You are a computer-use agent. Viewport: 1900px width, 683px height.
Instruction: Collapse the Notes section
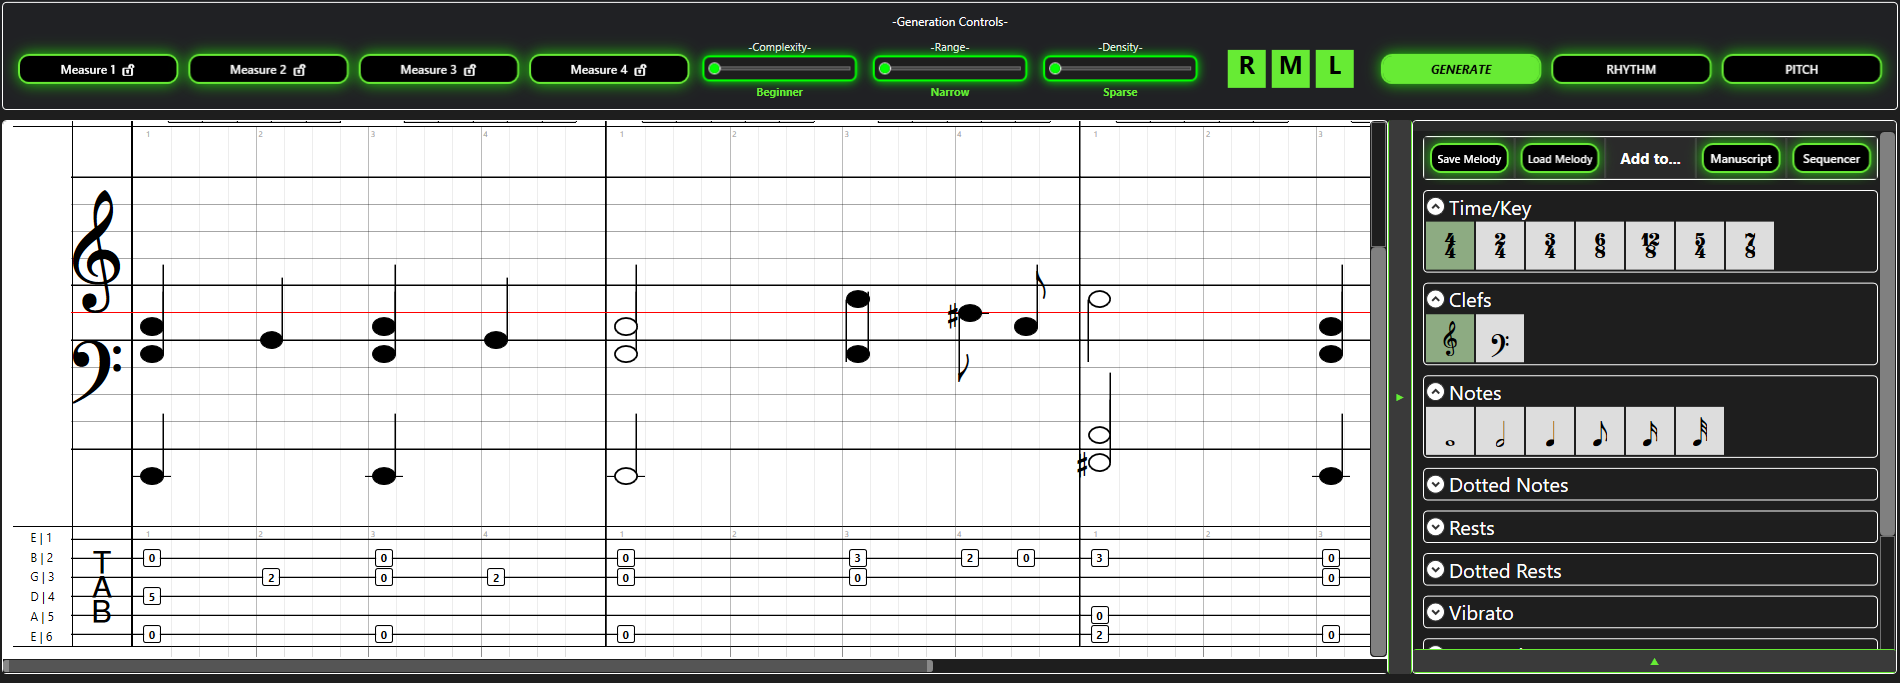[x=1436, y=392]
